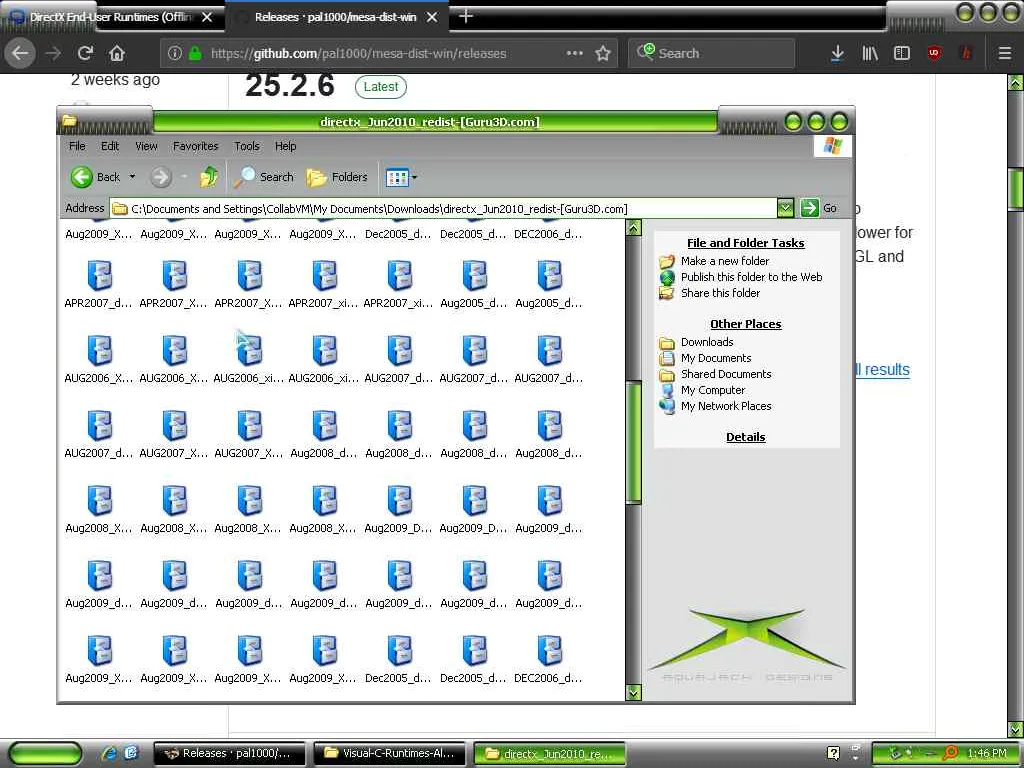
Task: Toggle the Folders pane in Explorer
Action: click(337, 177)
